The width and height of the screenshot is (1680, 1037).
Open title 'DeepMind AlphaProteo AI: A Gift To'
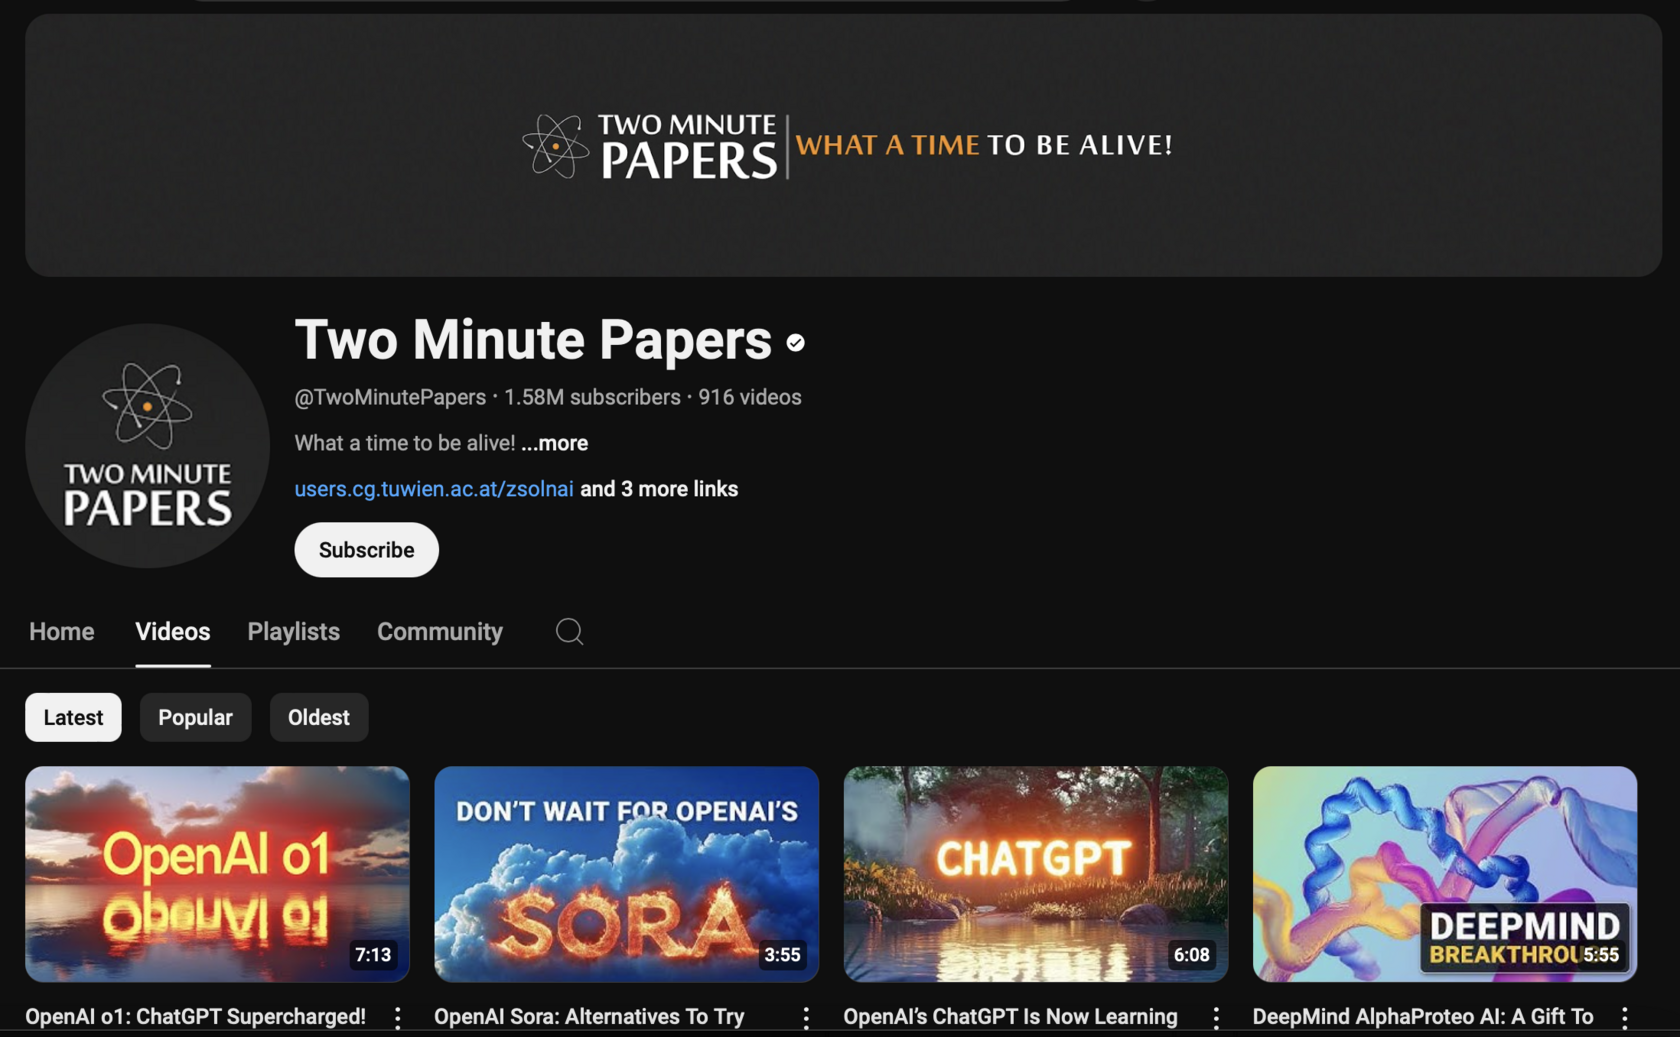coord(1423,1017)
